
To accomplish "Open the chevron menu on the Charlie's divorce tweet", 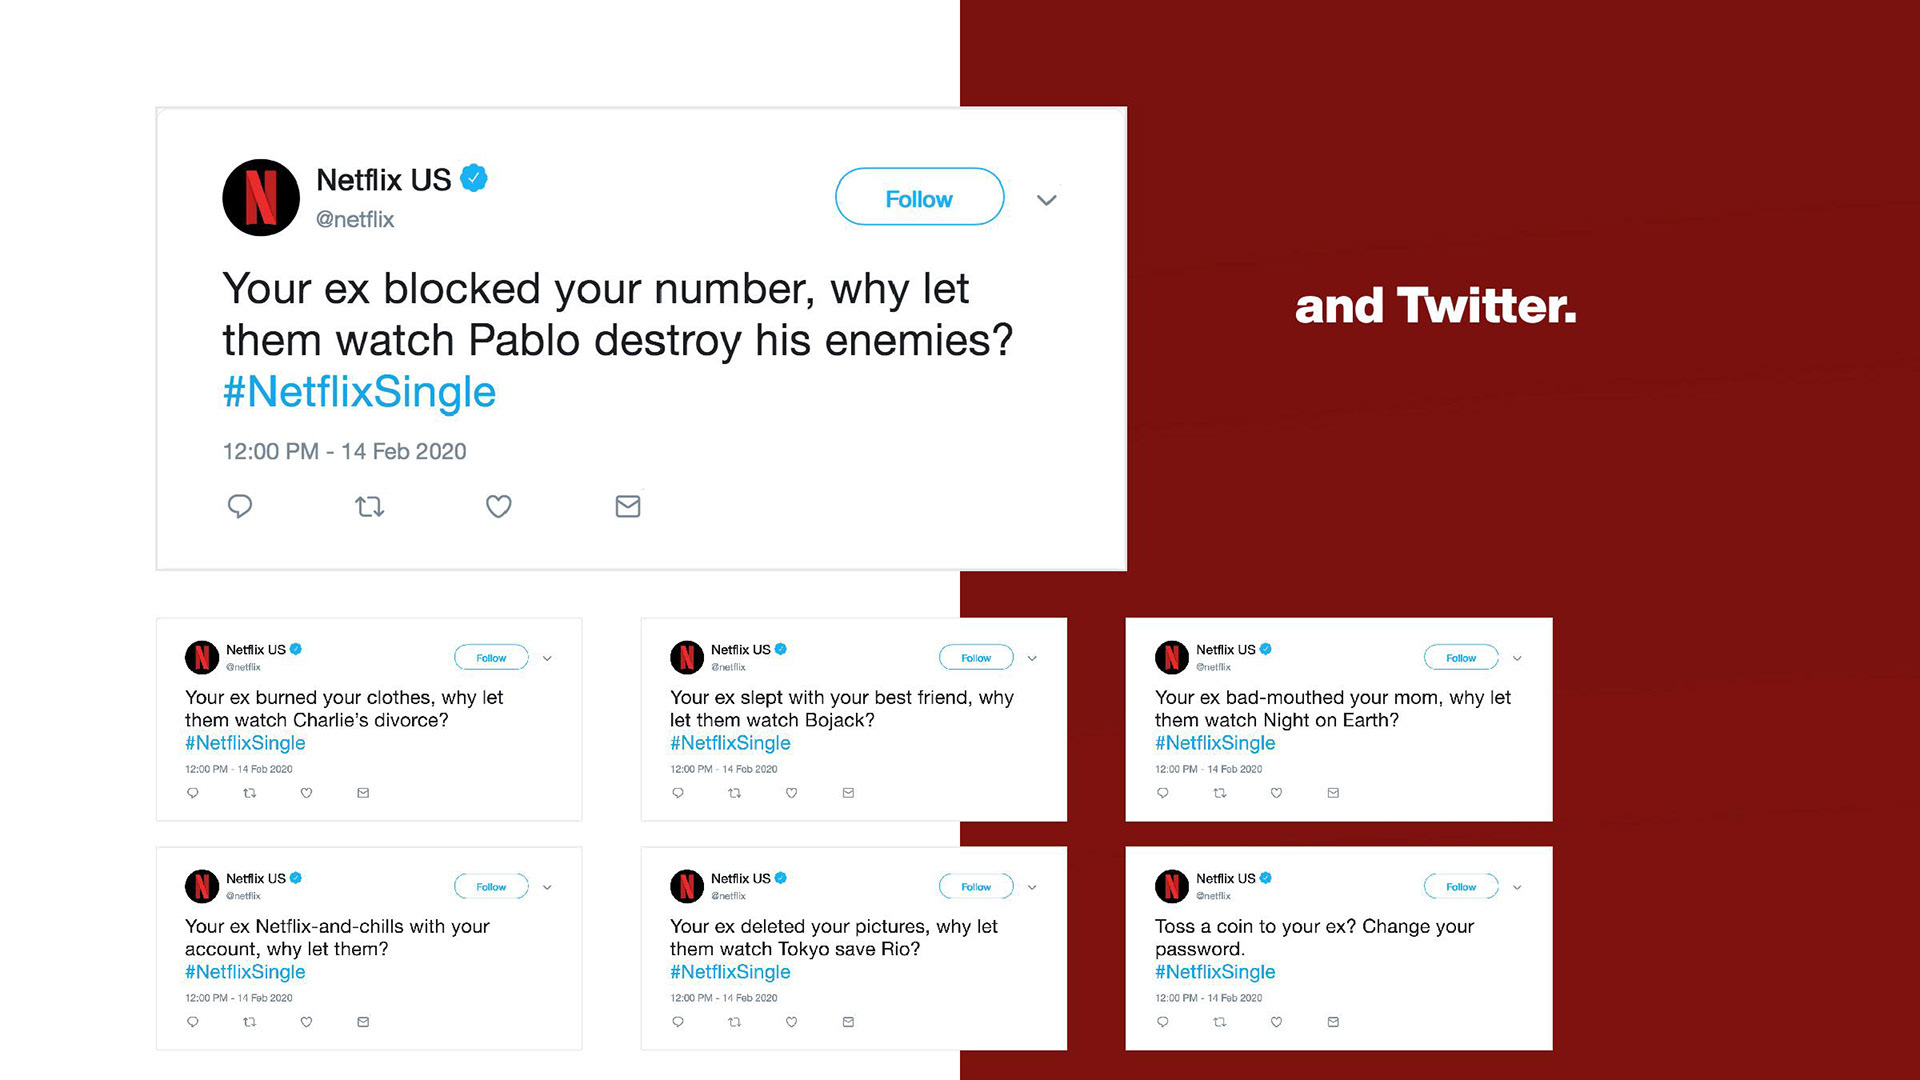I will [x=547, y=658].
